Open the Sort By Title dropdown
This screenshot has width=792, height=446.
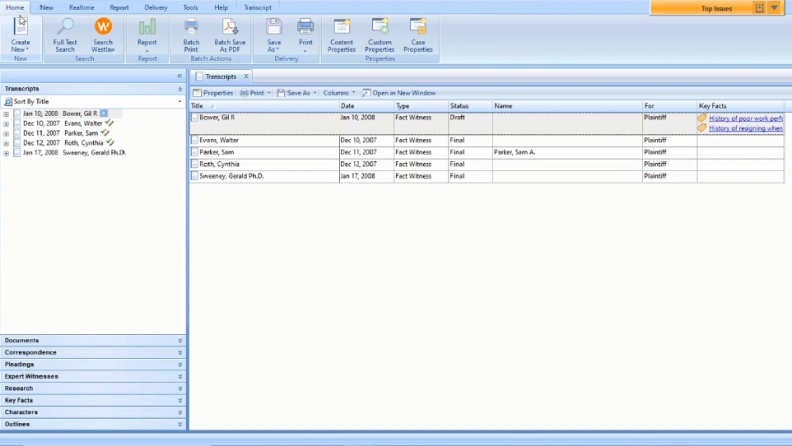[x=179, y=102]
